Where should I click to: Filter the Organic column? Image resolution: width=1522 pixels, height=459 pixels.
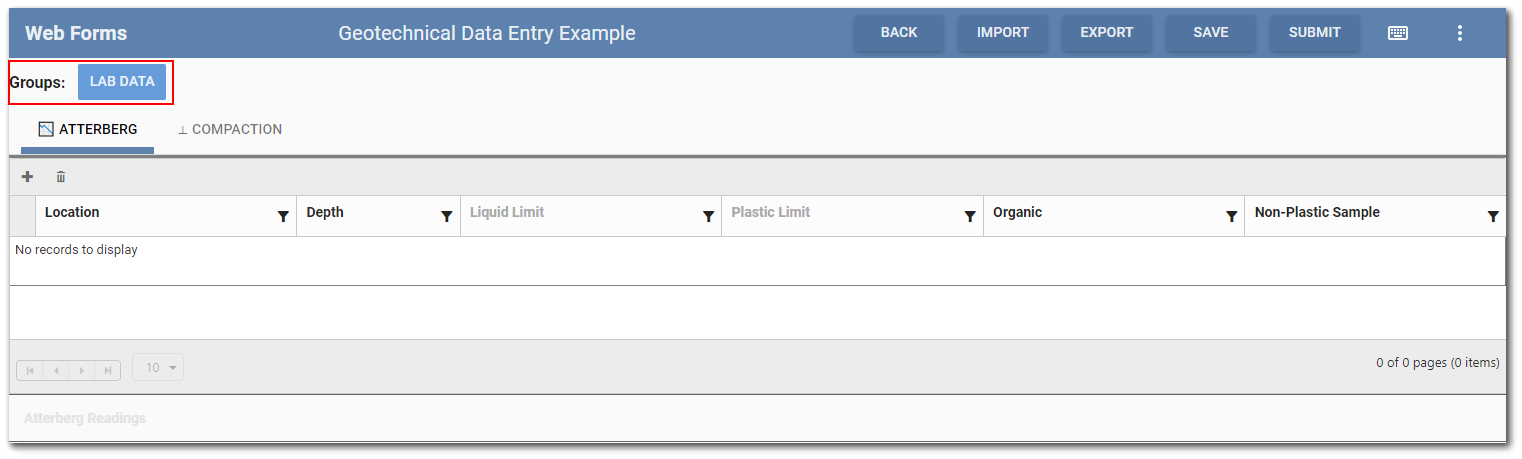1231,216
